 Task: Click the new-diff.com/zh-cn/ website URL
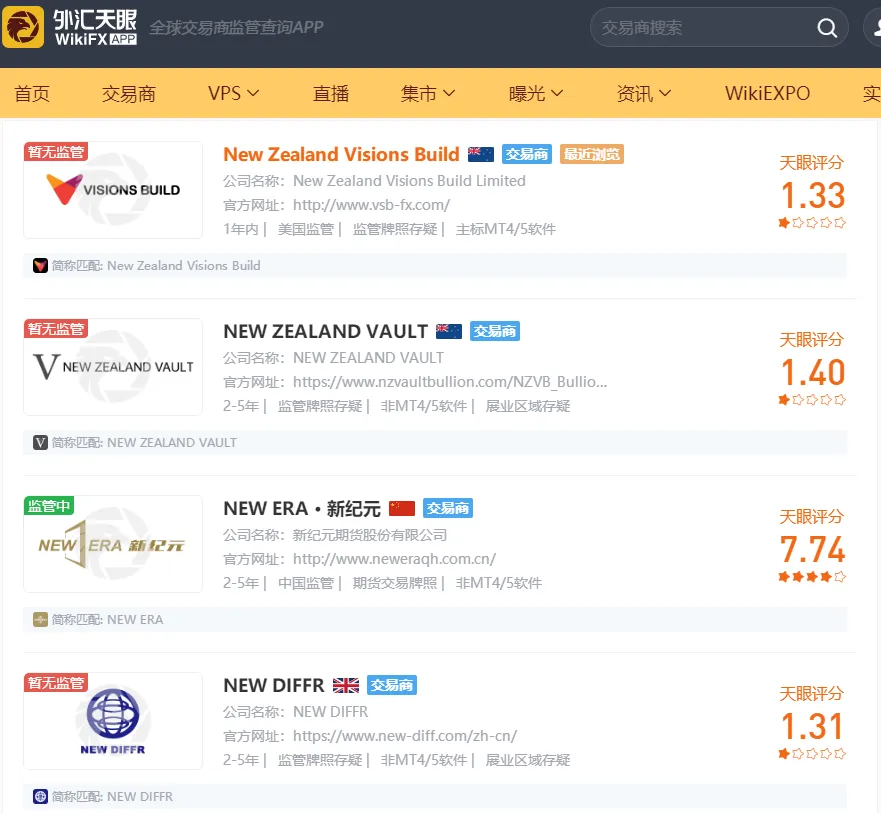click(x=405, y=736)
